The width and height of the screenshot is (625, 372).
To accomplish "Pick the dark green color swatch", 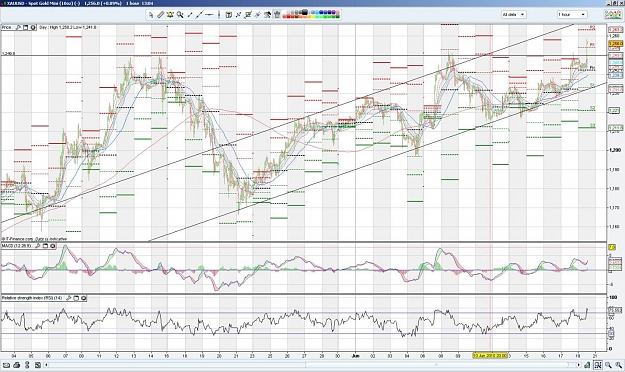I will click(x=337, y=17).
